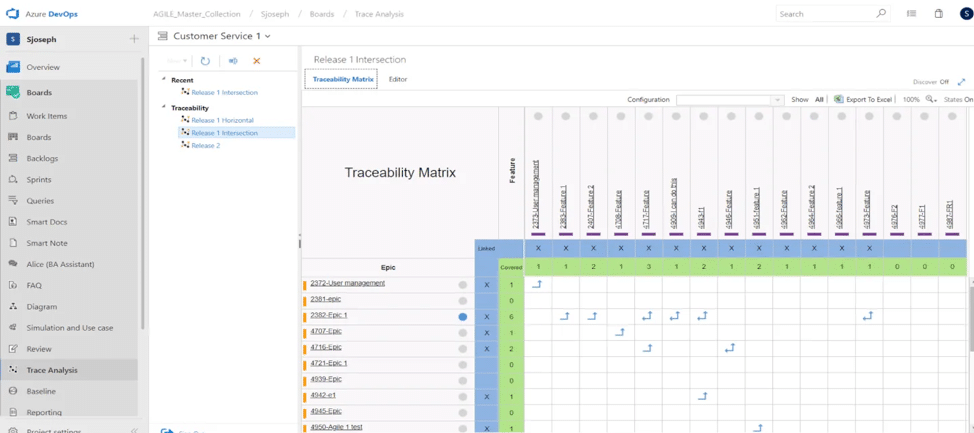Open the New dropdown in tree toolbar
The image size is (974, 433).
pyautogui.click(x=177, y=61)
